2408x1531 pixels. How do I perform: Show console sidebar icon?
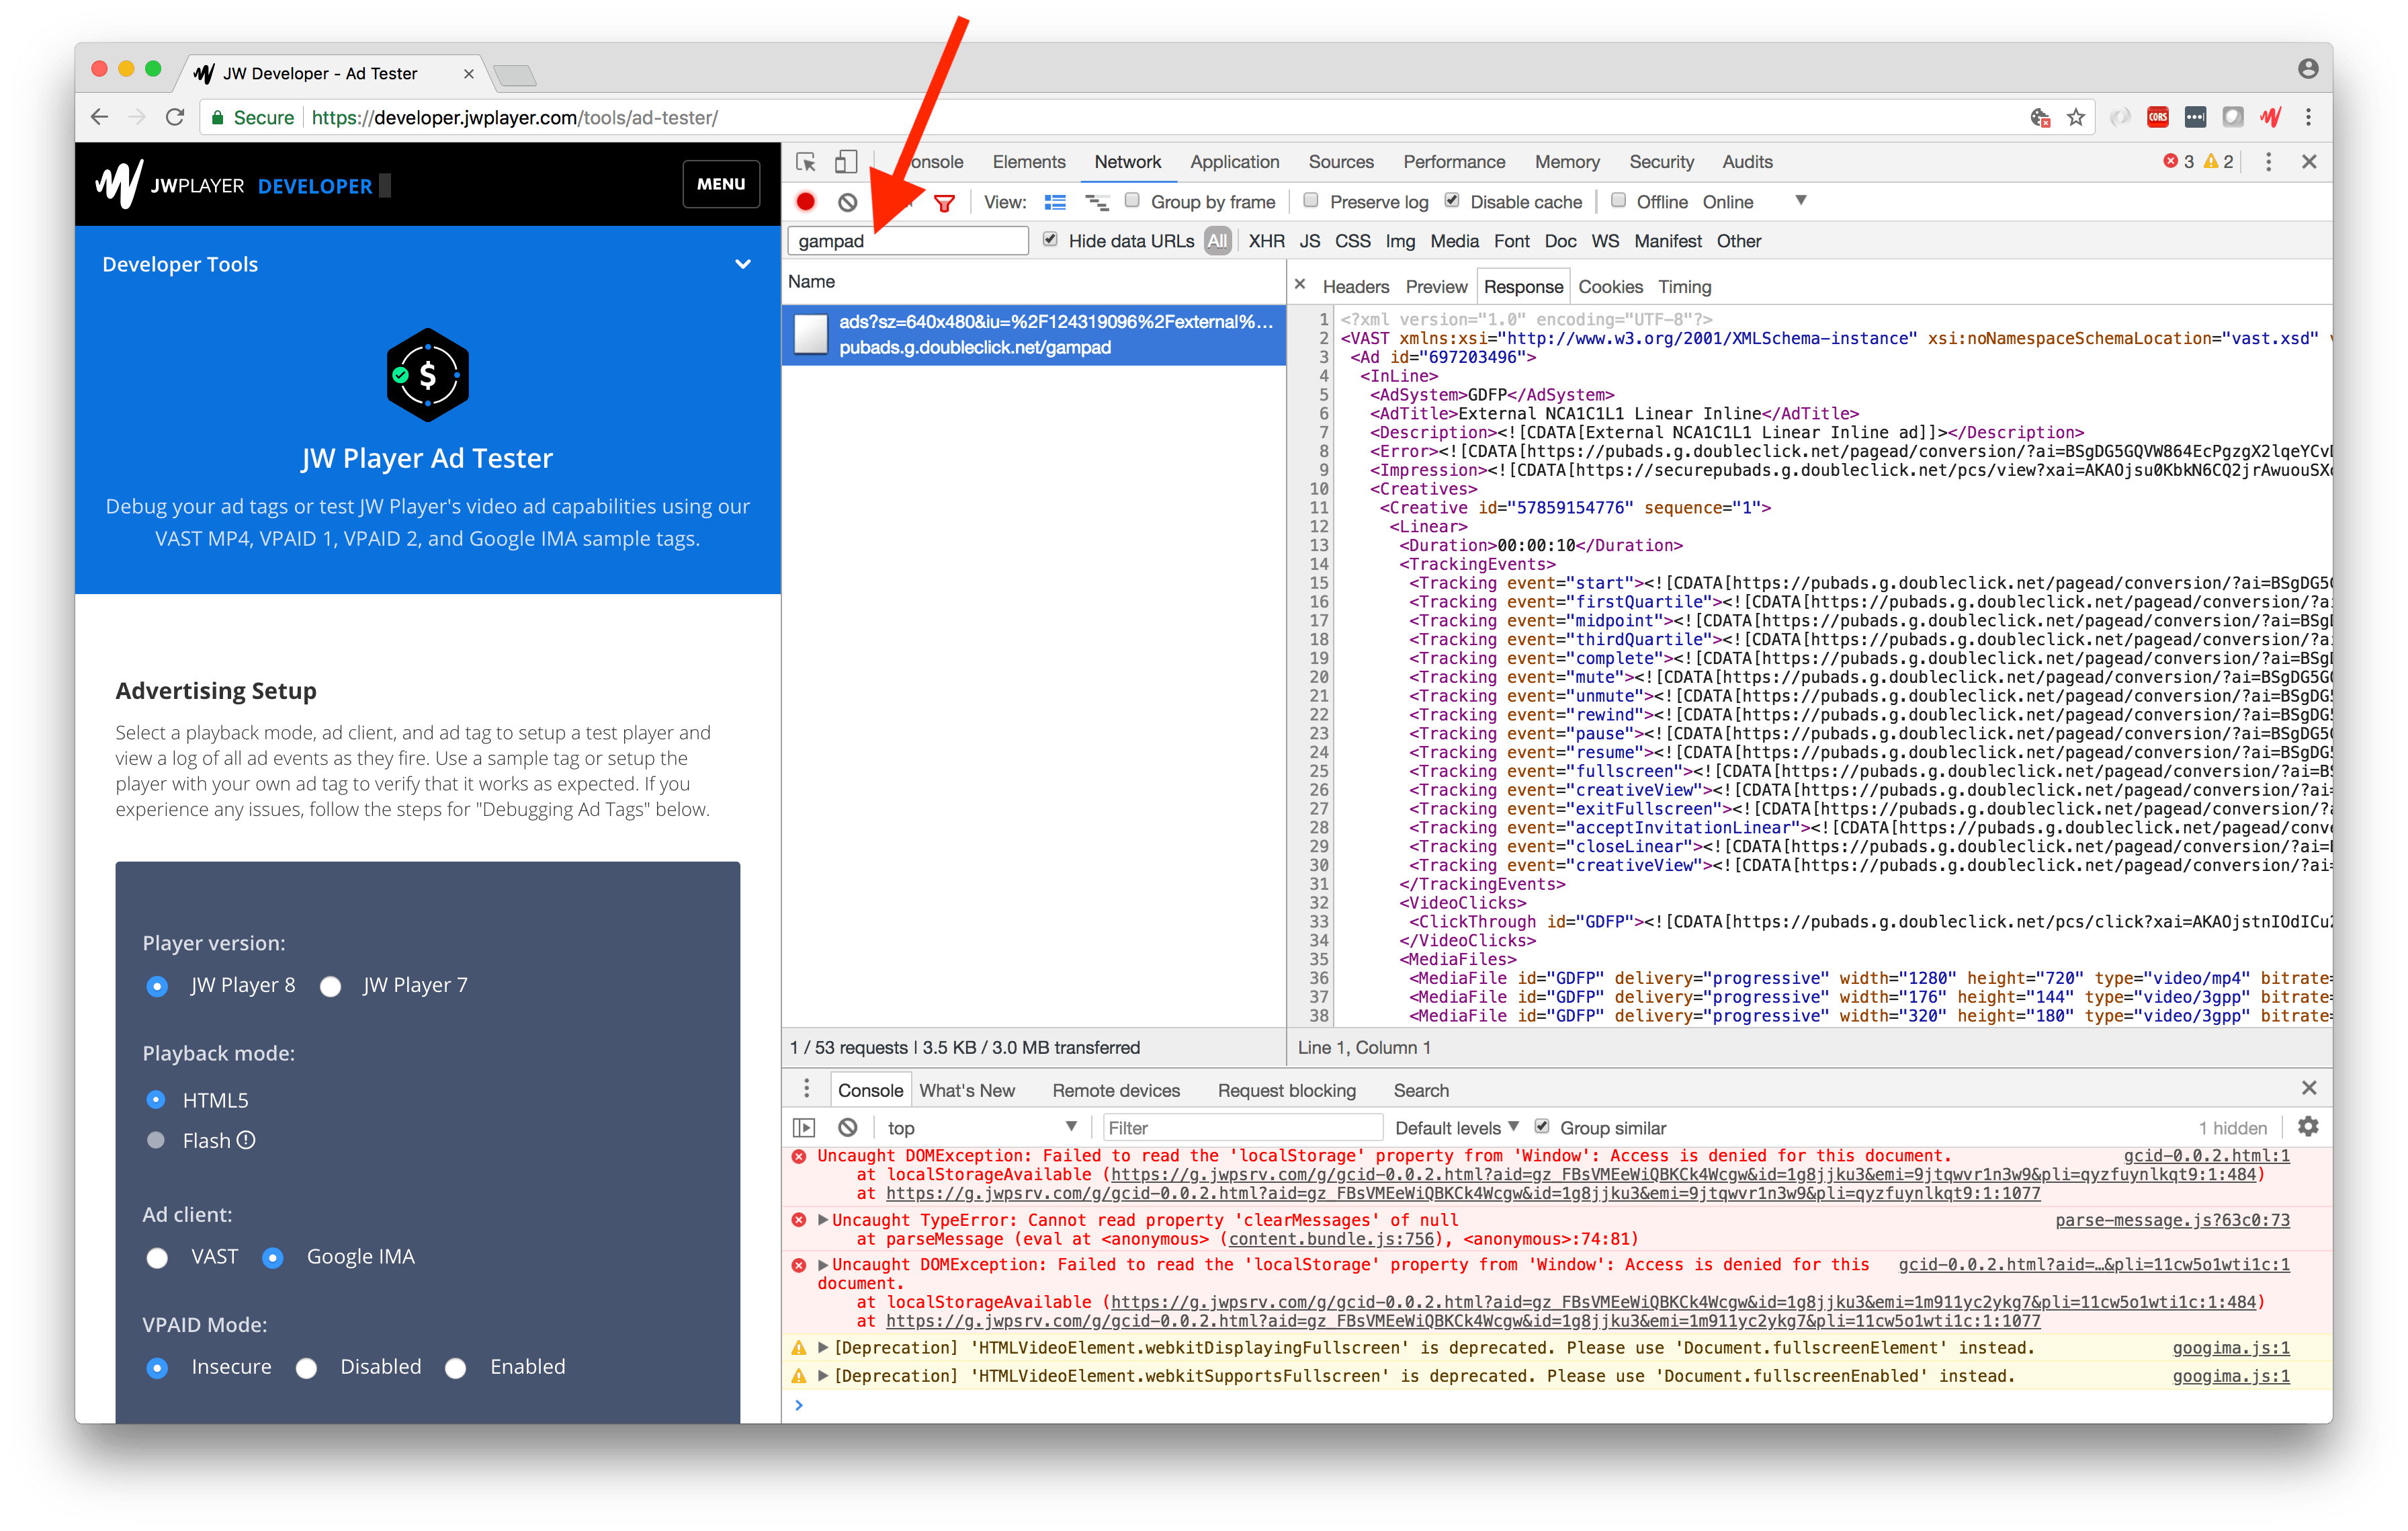coord(804,1128)
